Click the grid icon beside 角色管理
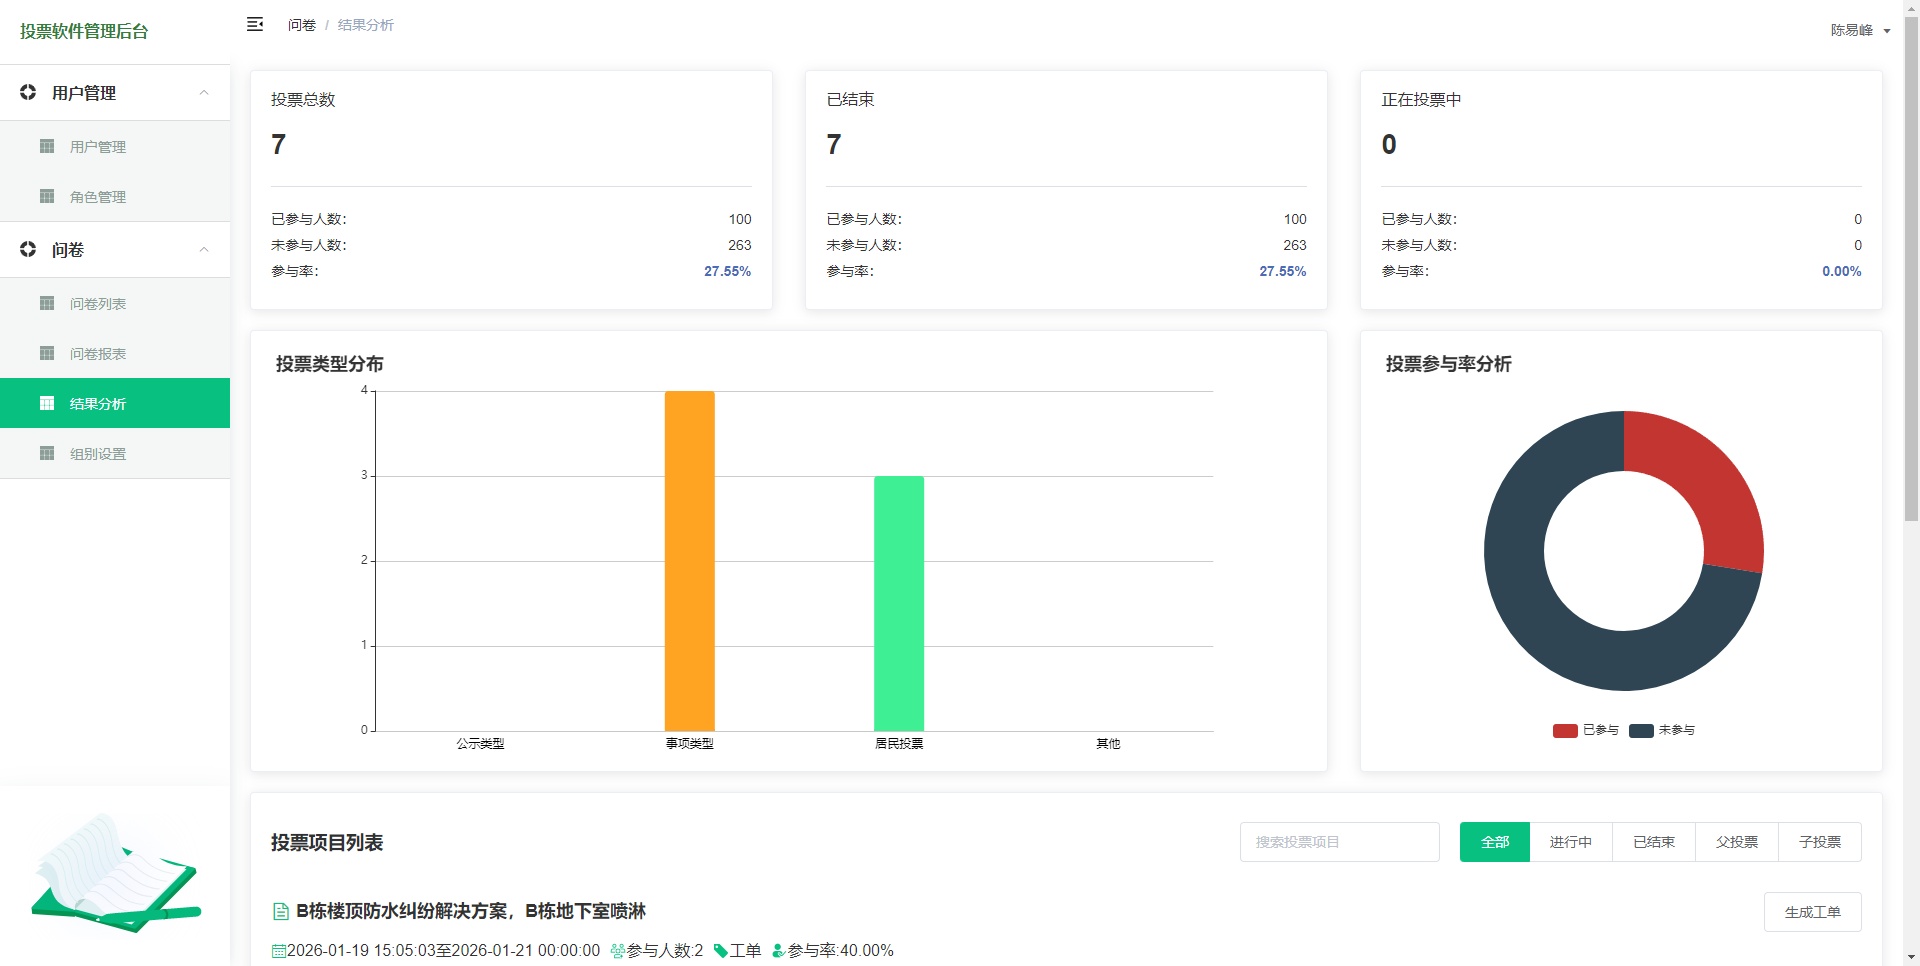The width and height of the screenshot is (1920, 966). [47, 196]
